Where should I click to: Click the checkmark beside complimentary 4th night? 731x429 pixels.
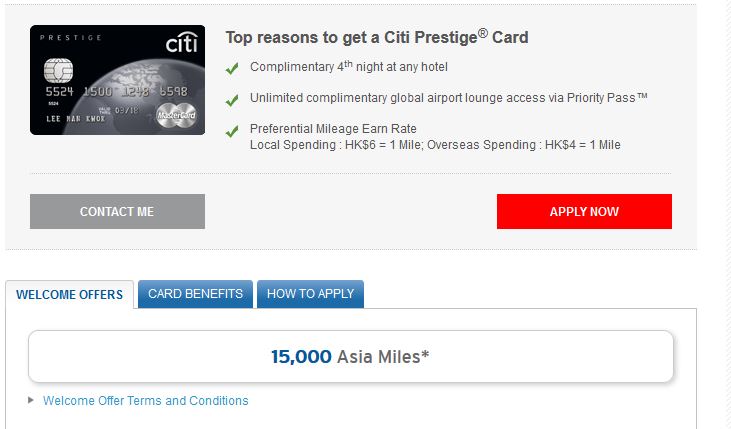coord(232,69)
